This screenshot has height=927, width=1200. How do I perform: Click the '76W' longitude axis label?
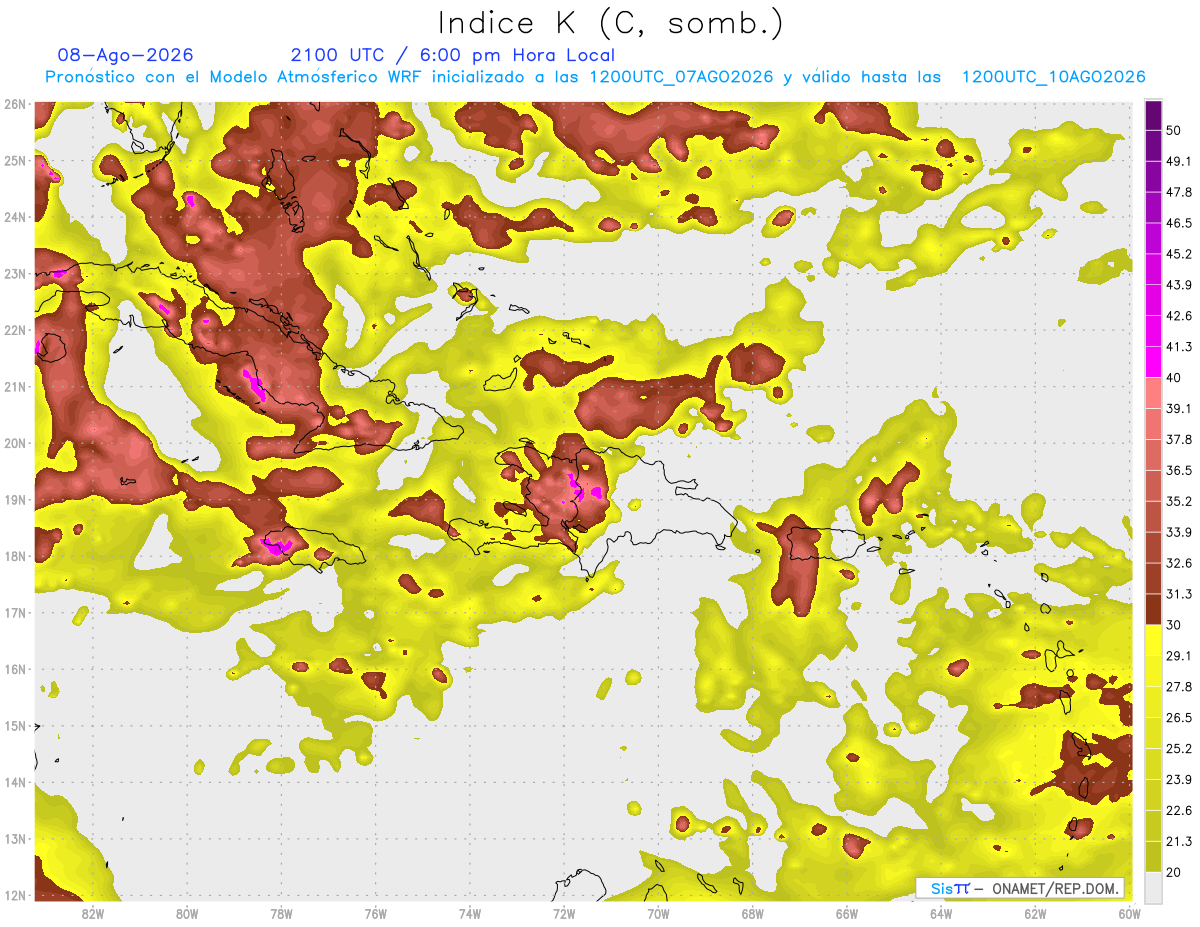pyautogui.click(x=375, y=913)
